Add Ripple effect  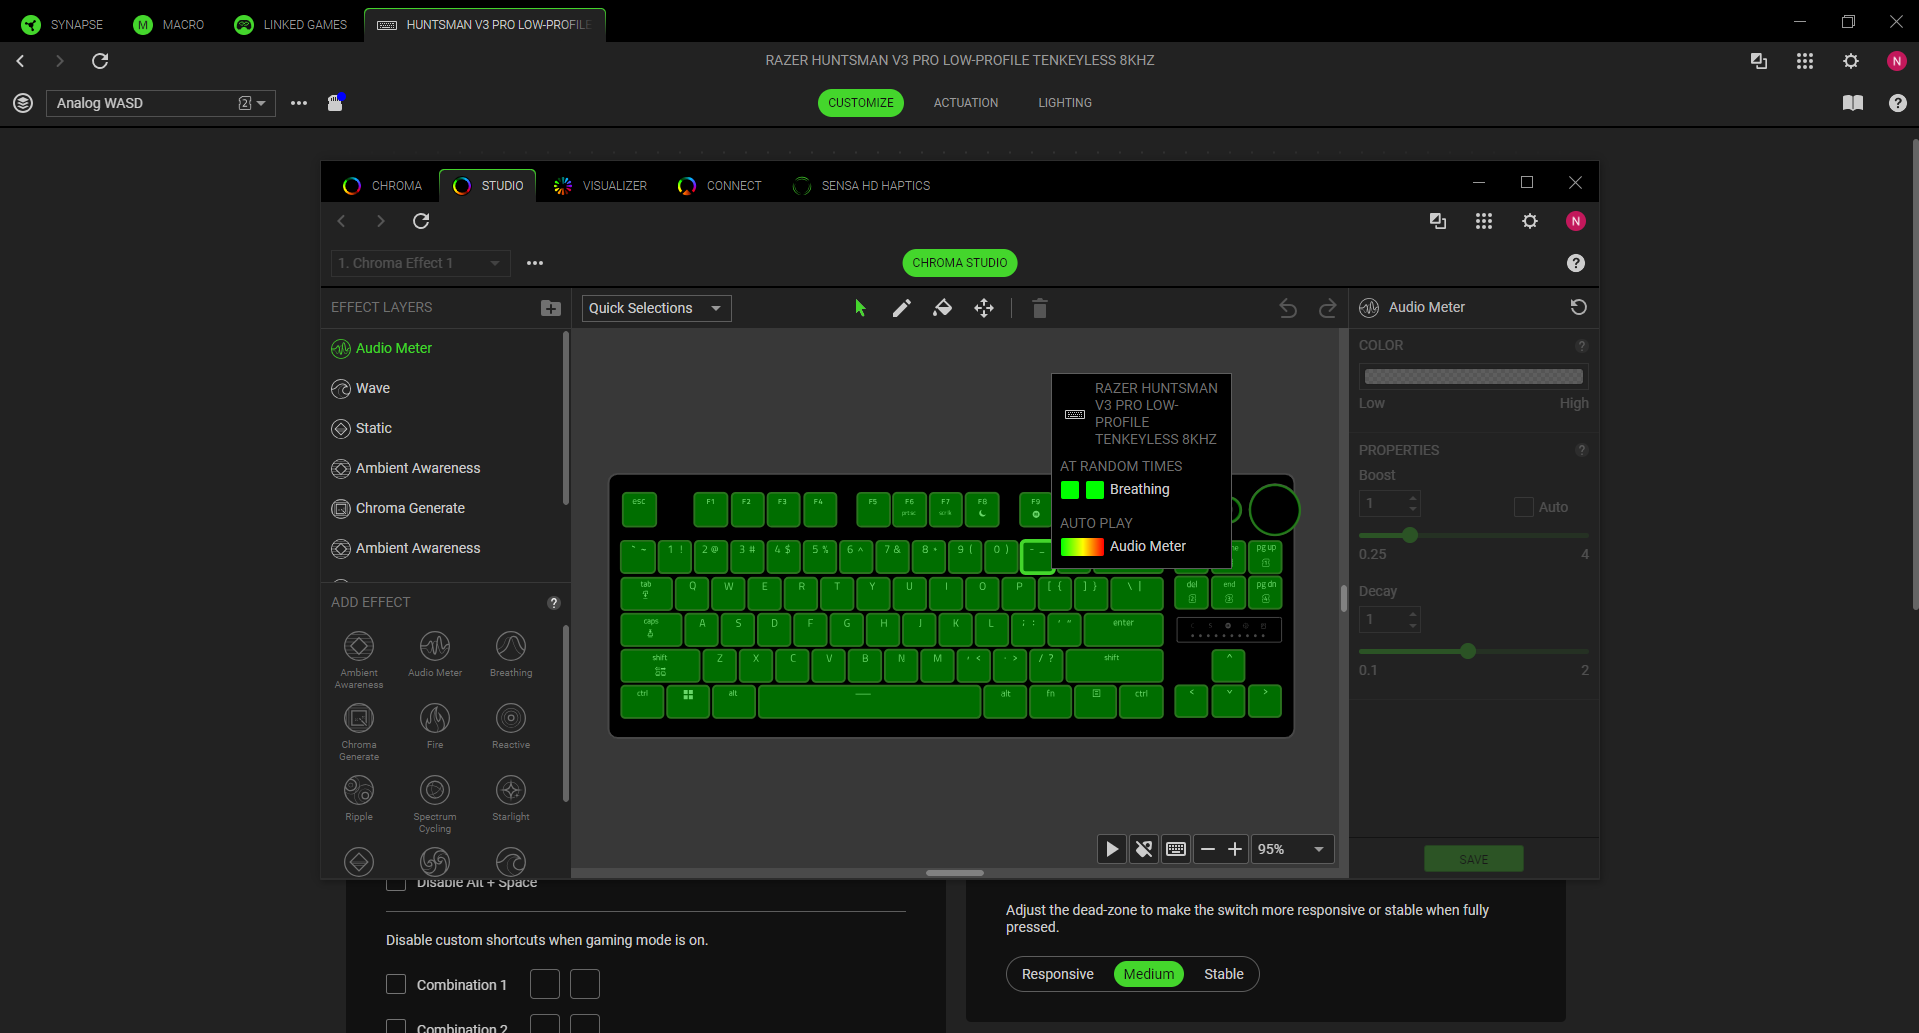(359, 798)
